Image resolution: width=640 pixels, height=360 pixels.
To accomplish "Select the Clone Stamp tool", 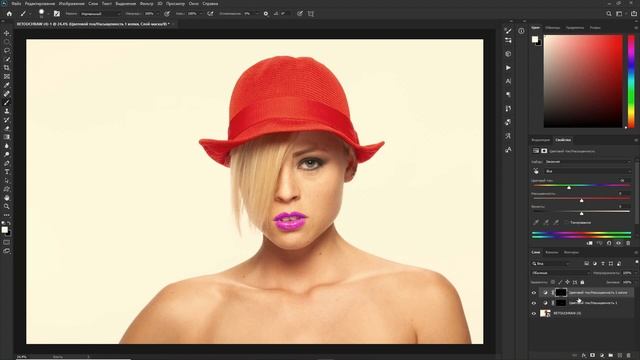I will click(x=7, y=111).
